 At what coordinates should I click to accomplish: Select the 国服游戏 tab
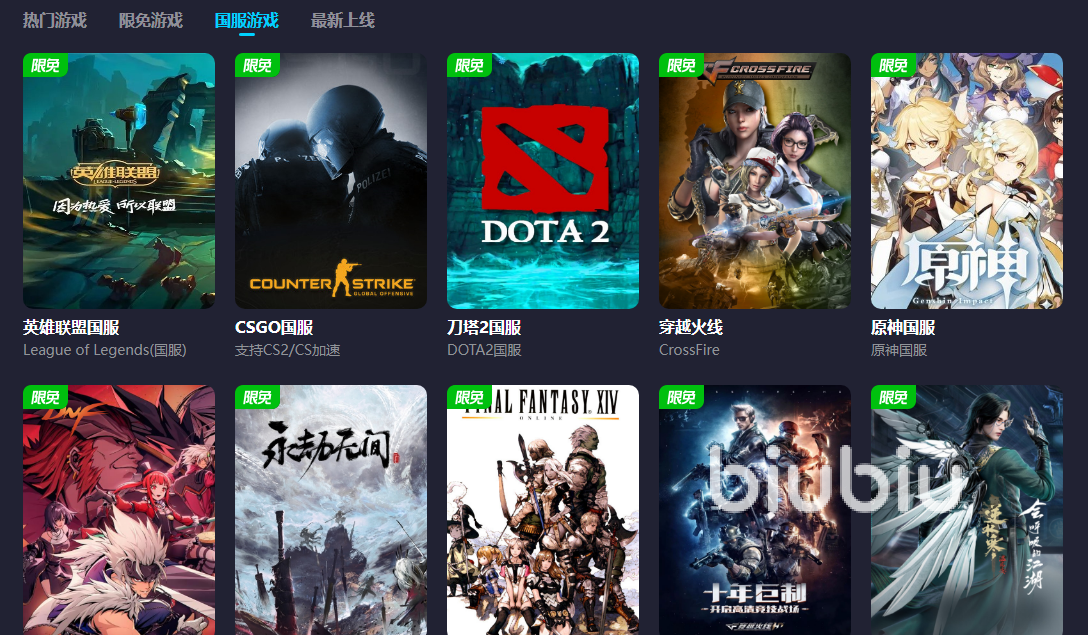[x=246, y=20]
